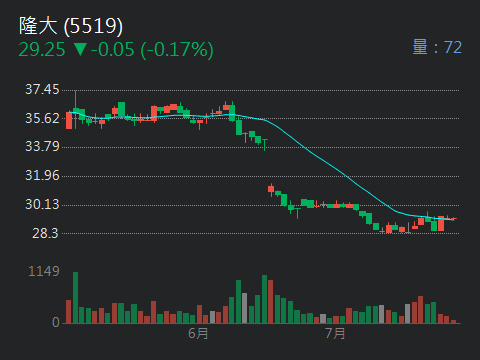Click the price change -0.05 (-0.17%)
Screen dimensions: 480x360
click(x=152, y=50)
